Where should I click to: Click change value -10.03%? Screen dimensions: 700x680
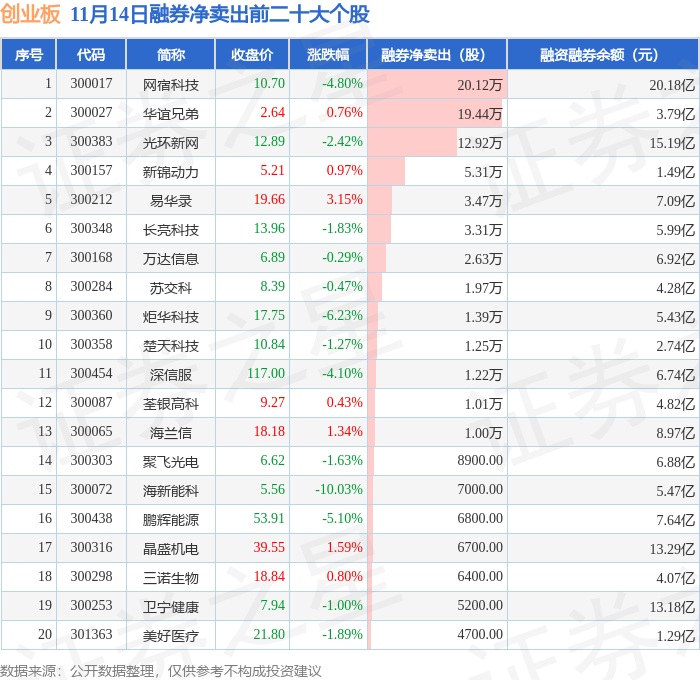(339, 490)
